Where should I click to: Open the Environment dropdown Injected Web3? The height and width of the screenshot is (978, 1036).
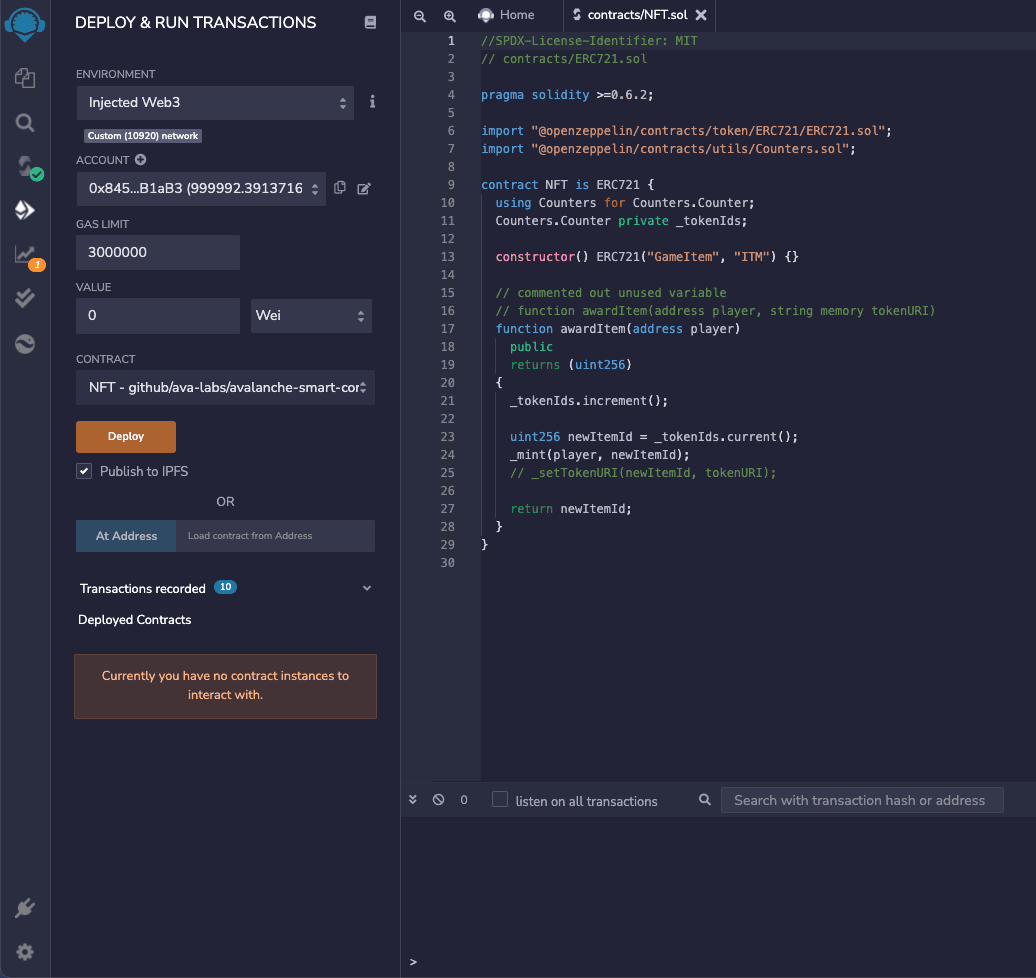click(215, 102)
